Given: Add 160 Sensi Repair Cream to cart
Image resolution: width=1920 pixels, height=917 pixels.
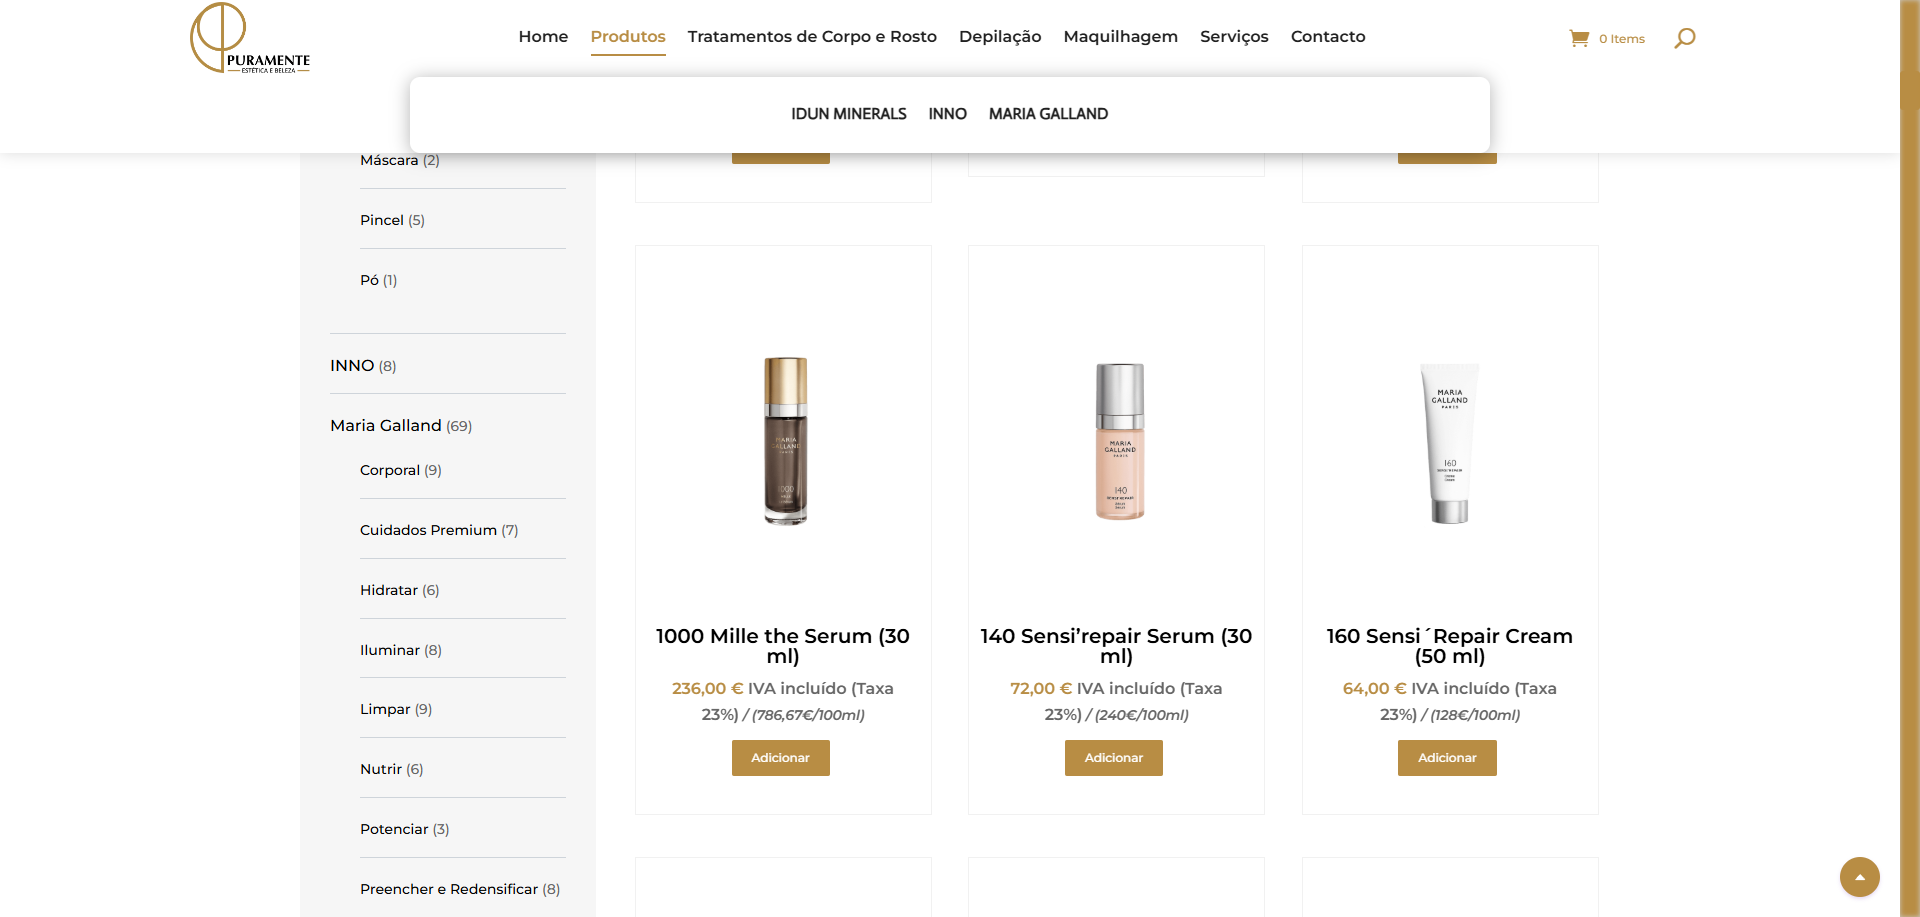Looking at the screenshot, I should [x=1447, y=758].
